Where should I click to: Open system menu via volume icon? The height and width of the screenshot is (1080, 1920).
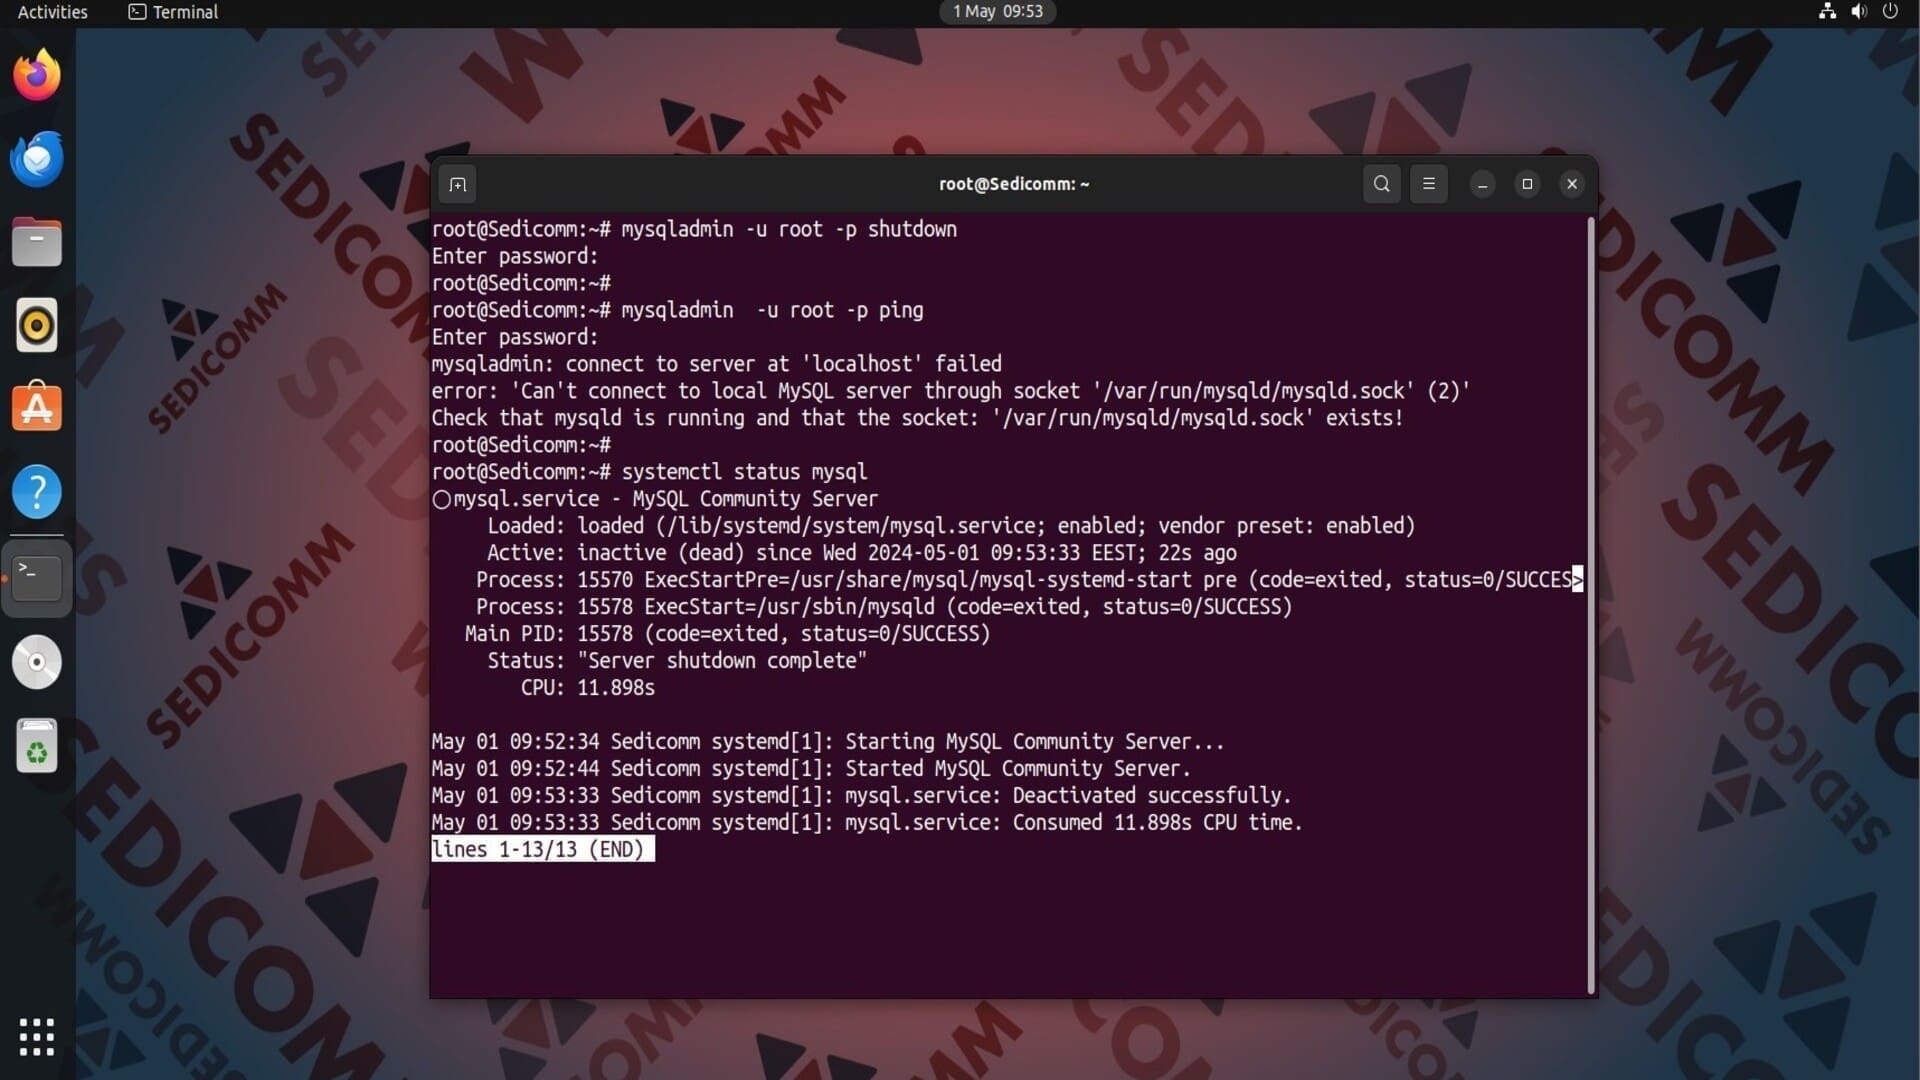pos(1858,12)
